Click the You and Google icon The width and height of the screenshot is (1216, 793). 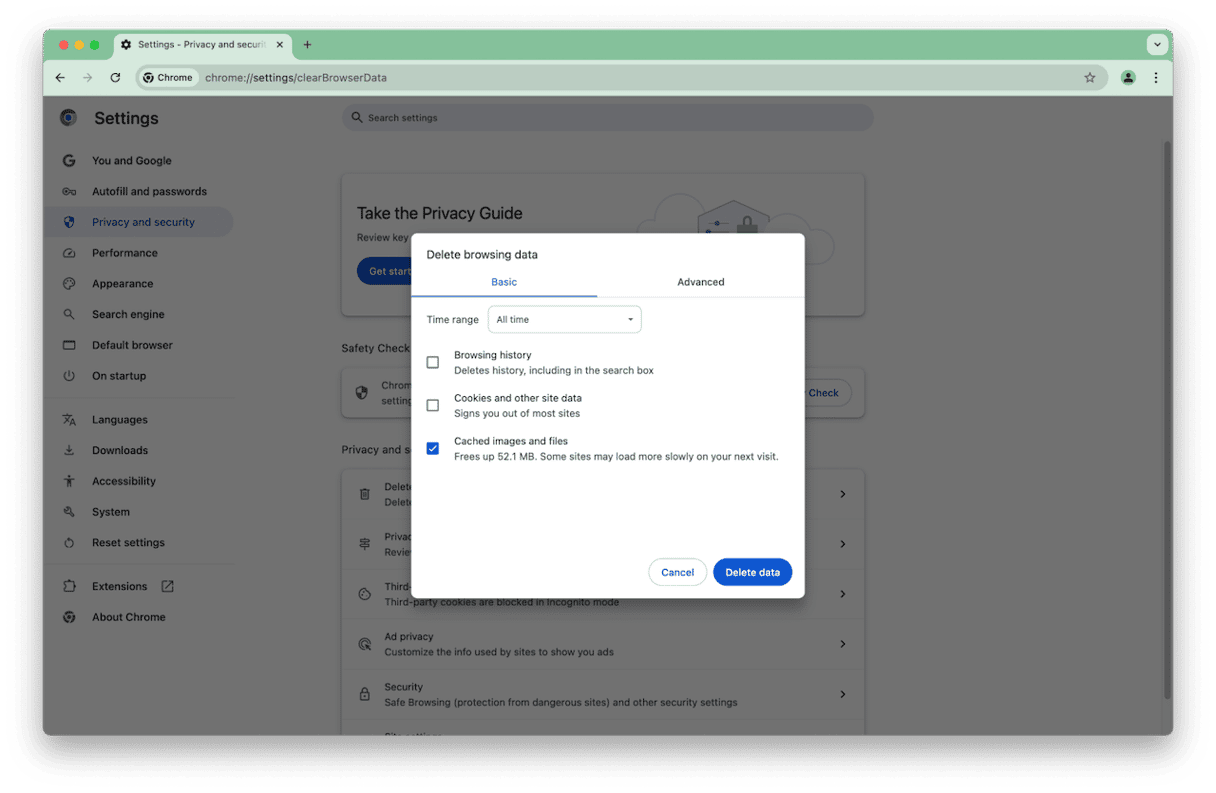point(69,160)
